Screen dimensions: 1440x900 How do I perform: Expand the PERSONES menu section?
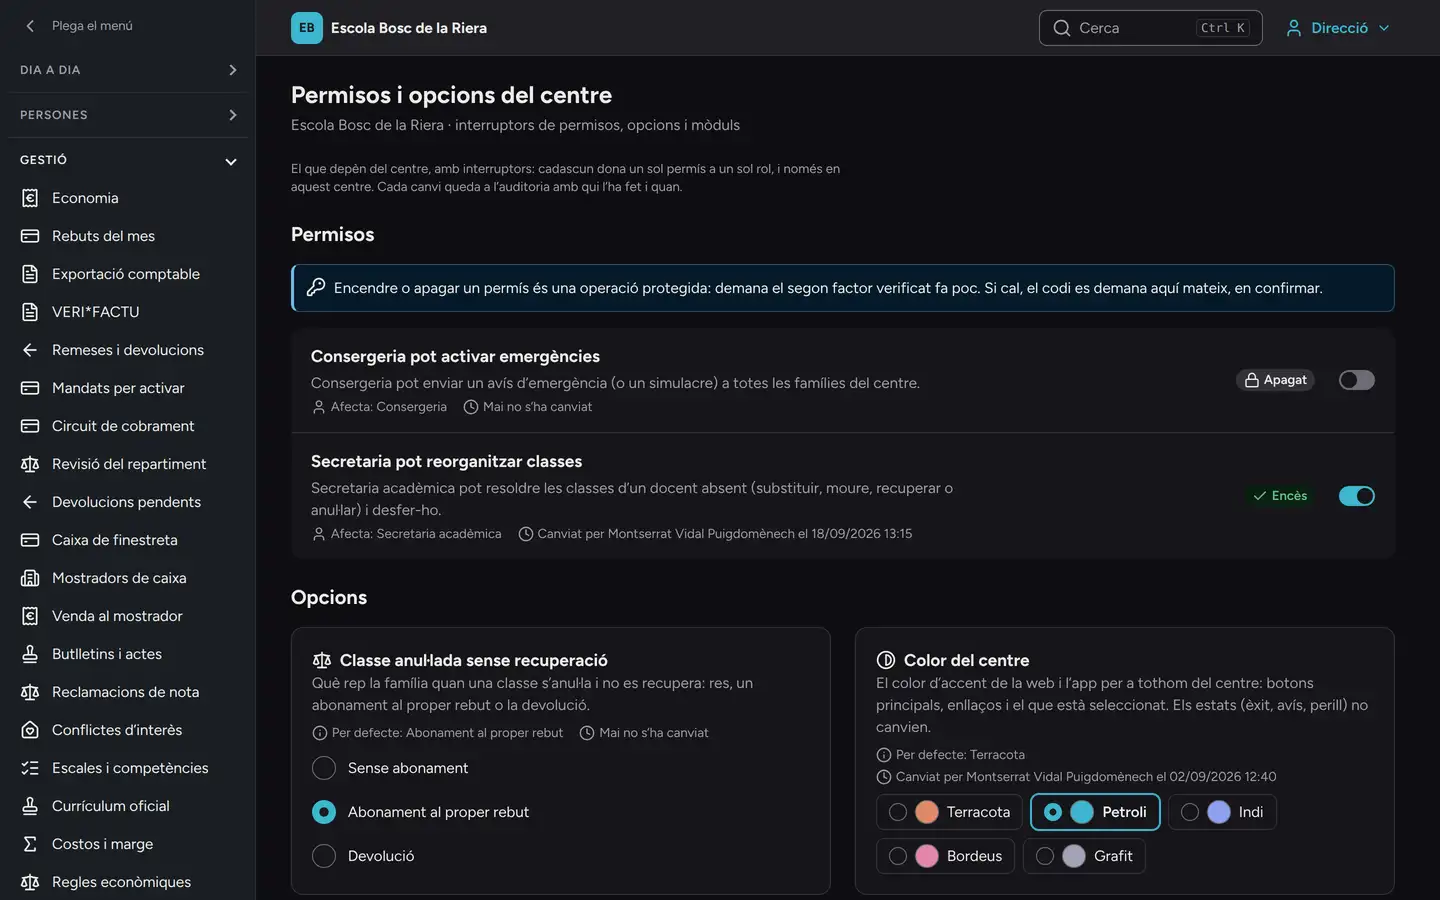pos(128,115)
